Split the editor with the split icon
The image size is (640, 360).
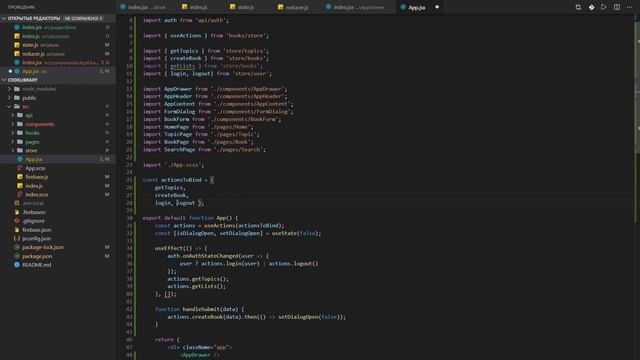click(617, 7)
